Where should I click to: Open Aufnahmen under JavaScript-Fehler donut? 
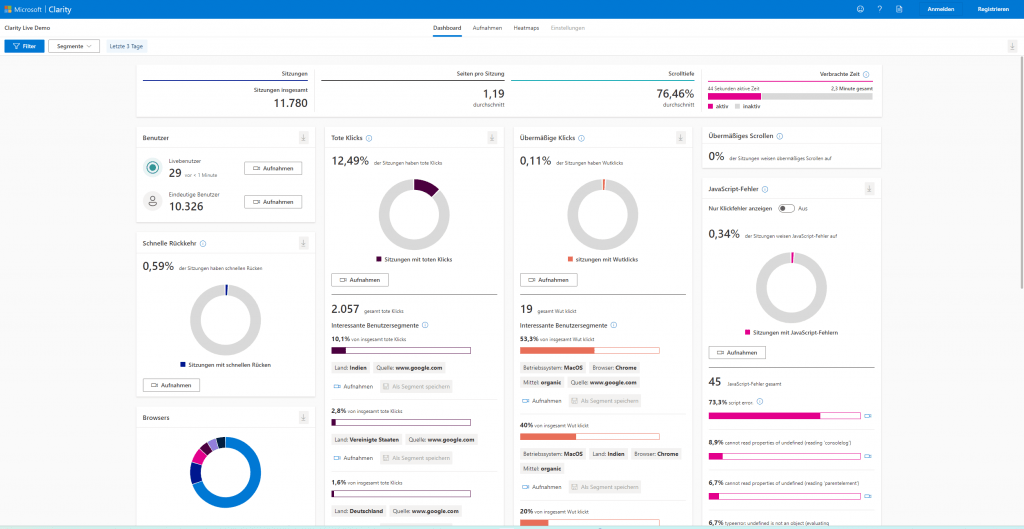(737, 353)
